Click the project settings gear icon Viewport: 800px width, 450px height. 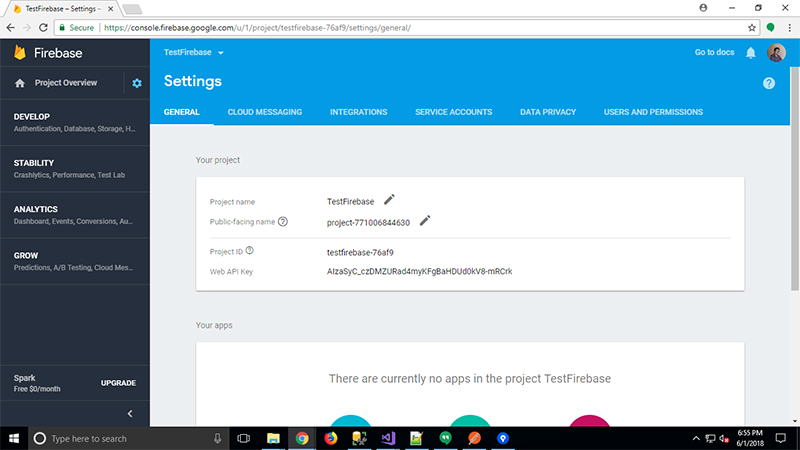tap(137, 83)
